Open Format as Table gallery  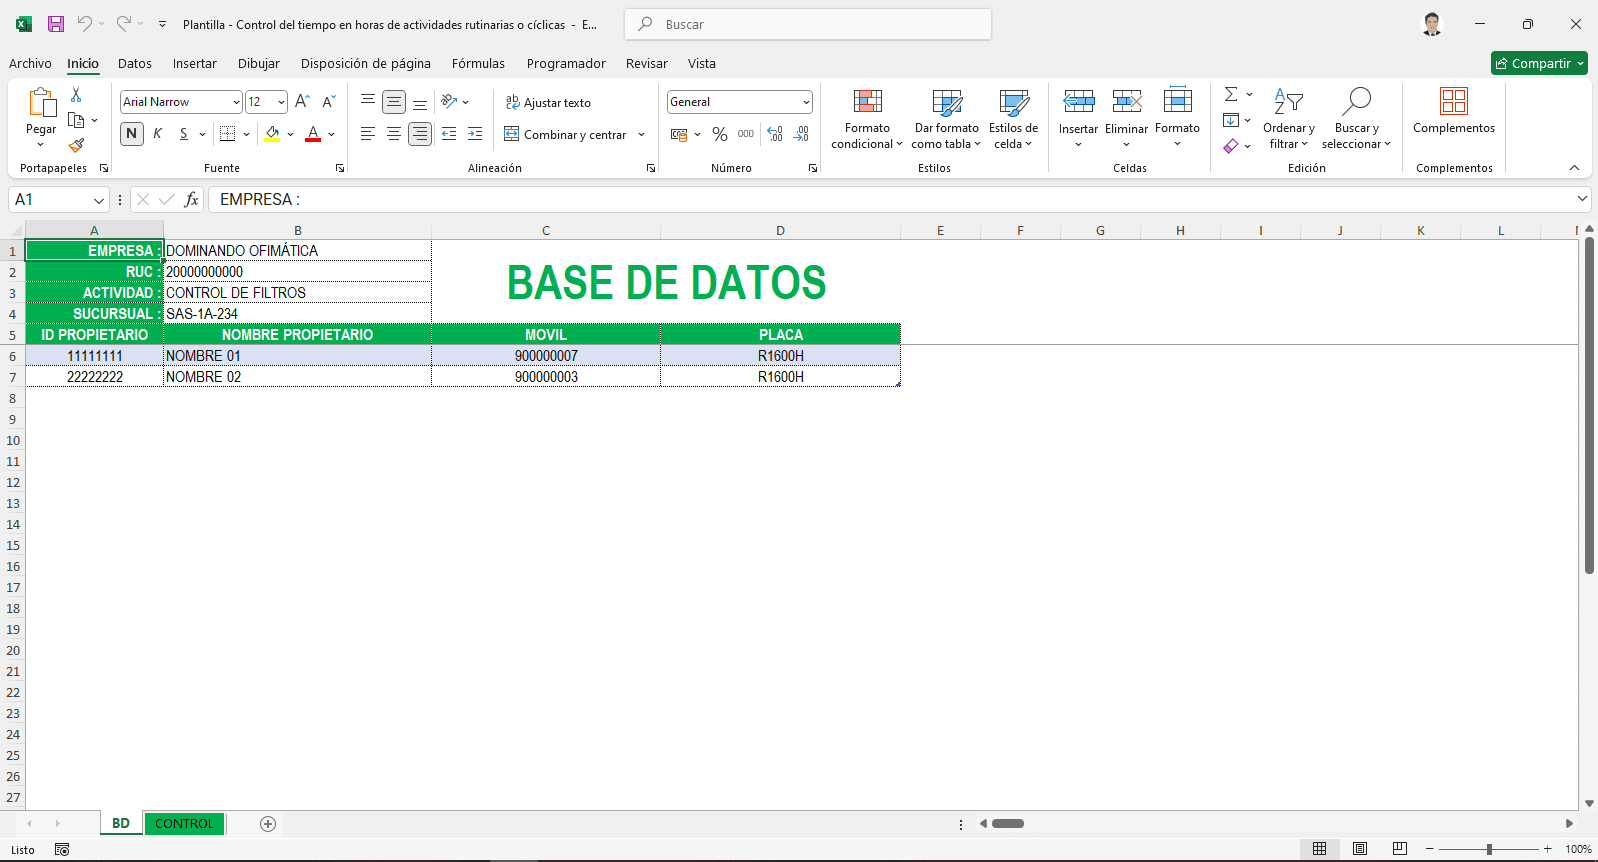coord(946,119)
